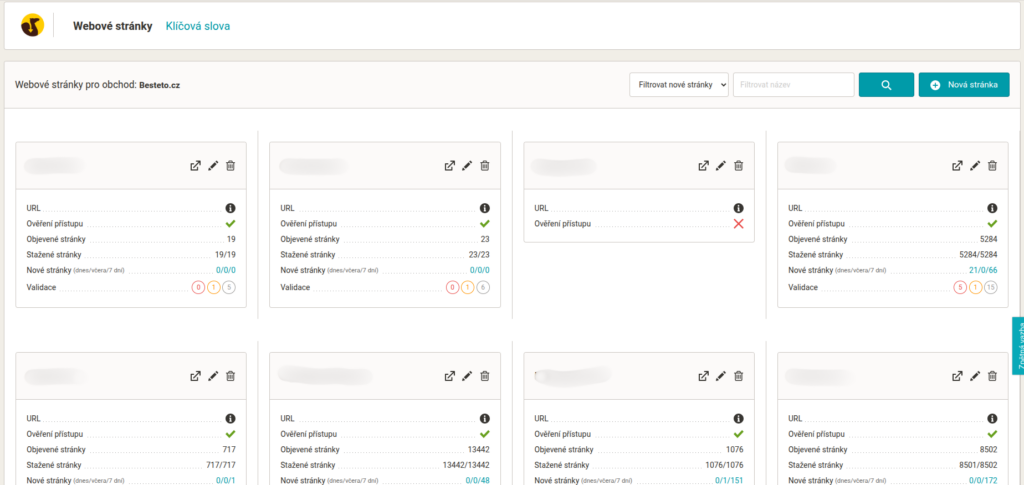Screen dimensions: 1024x485
Task: Click the orange validation badge in the 19 pages card
Action: click(x=214, y=288)
